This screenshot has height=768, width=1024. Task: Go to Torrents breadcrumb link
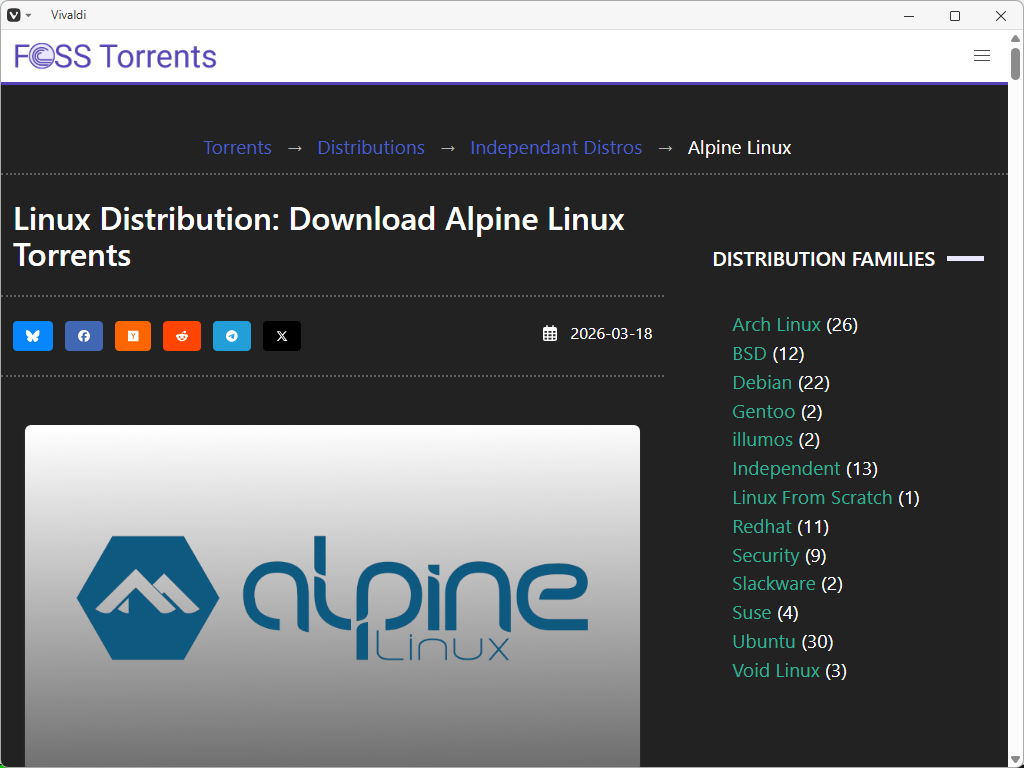[237, 148]
